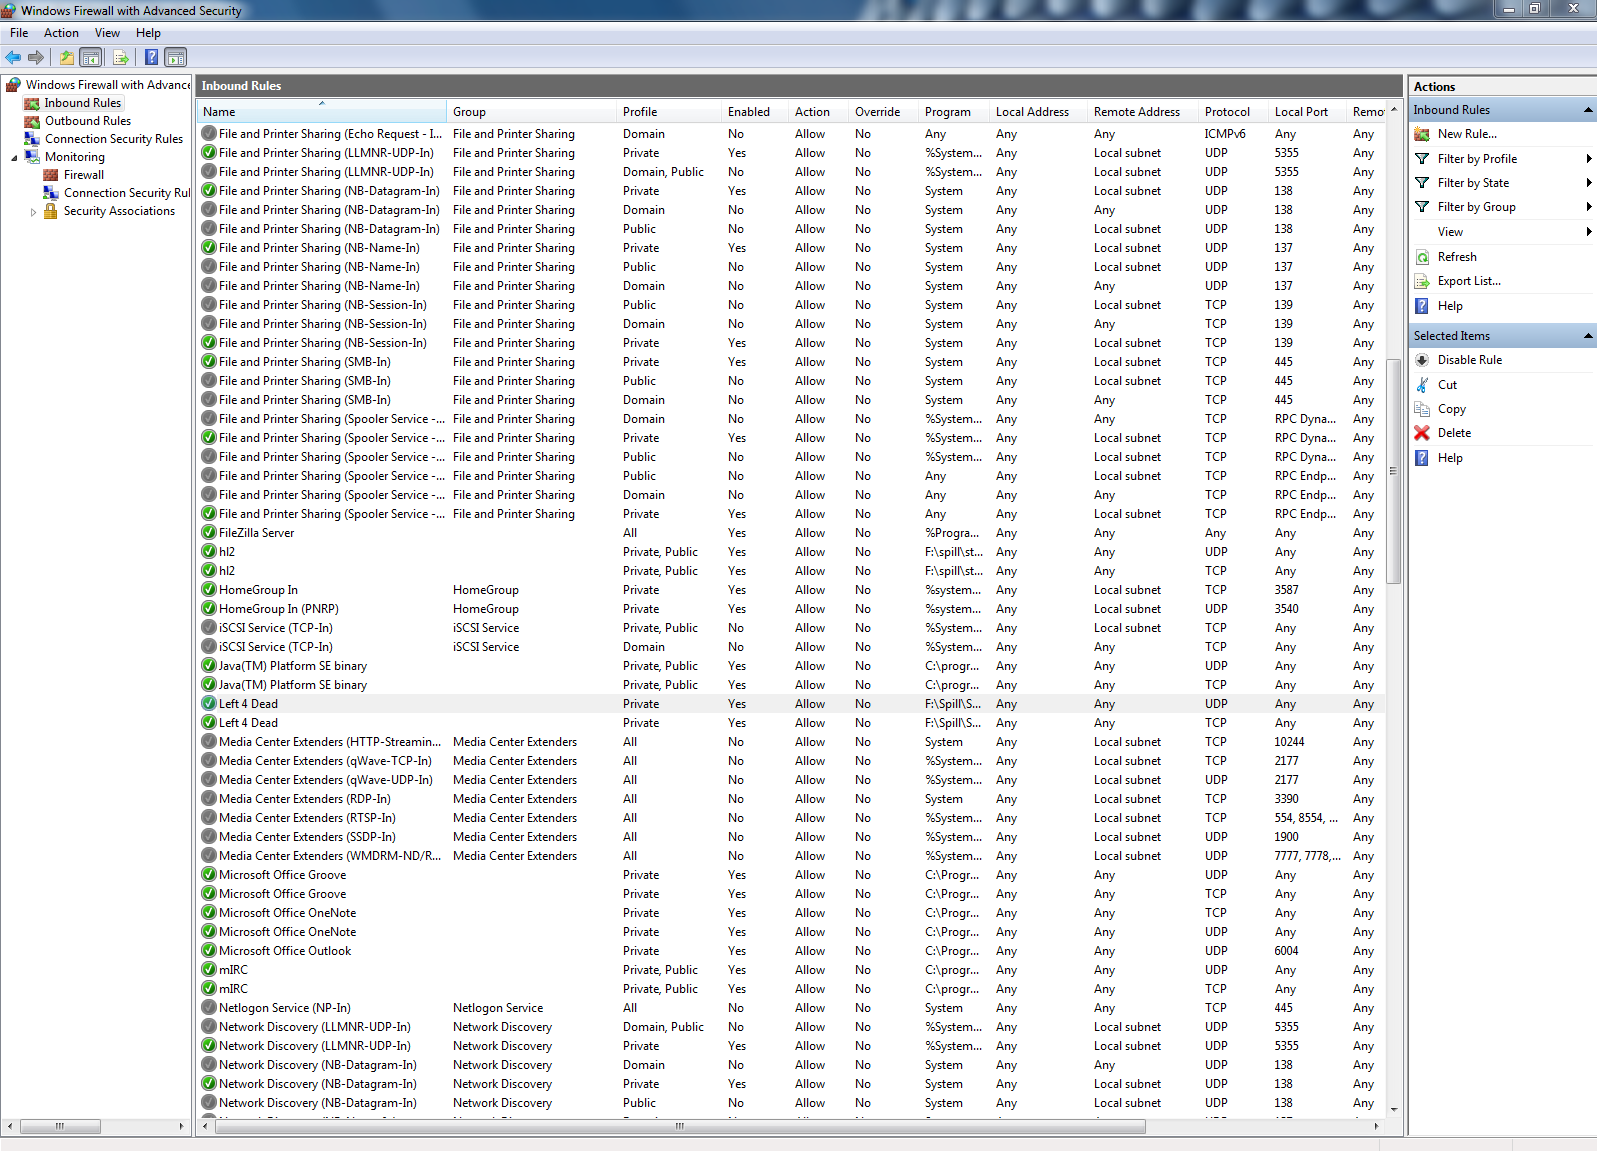The image size is (1597, 1151).
Task: Select the Media Center Extenders (RDP-In) rule
Action: 305,799
